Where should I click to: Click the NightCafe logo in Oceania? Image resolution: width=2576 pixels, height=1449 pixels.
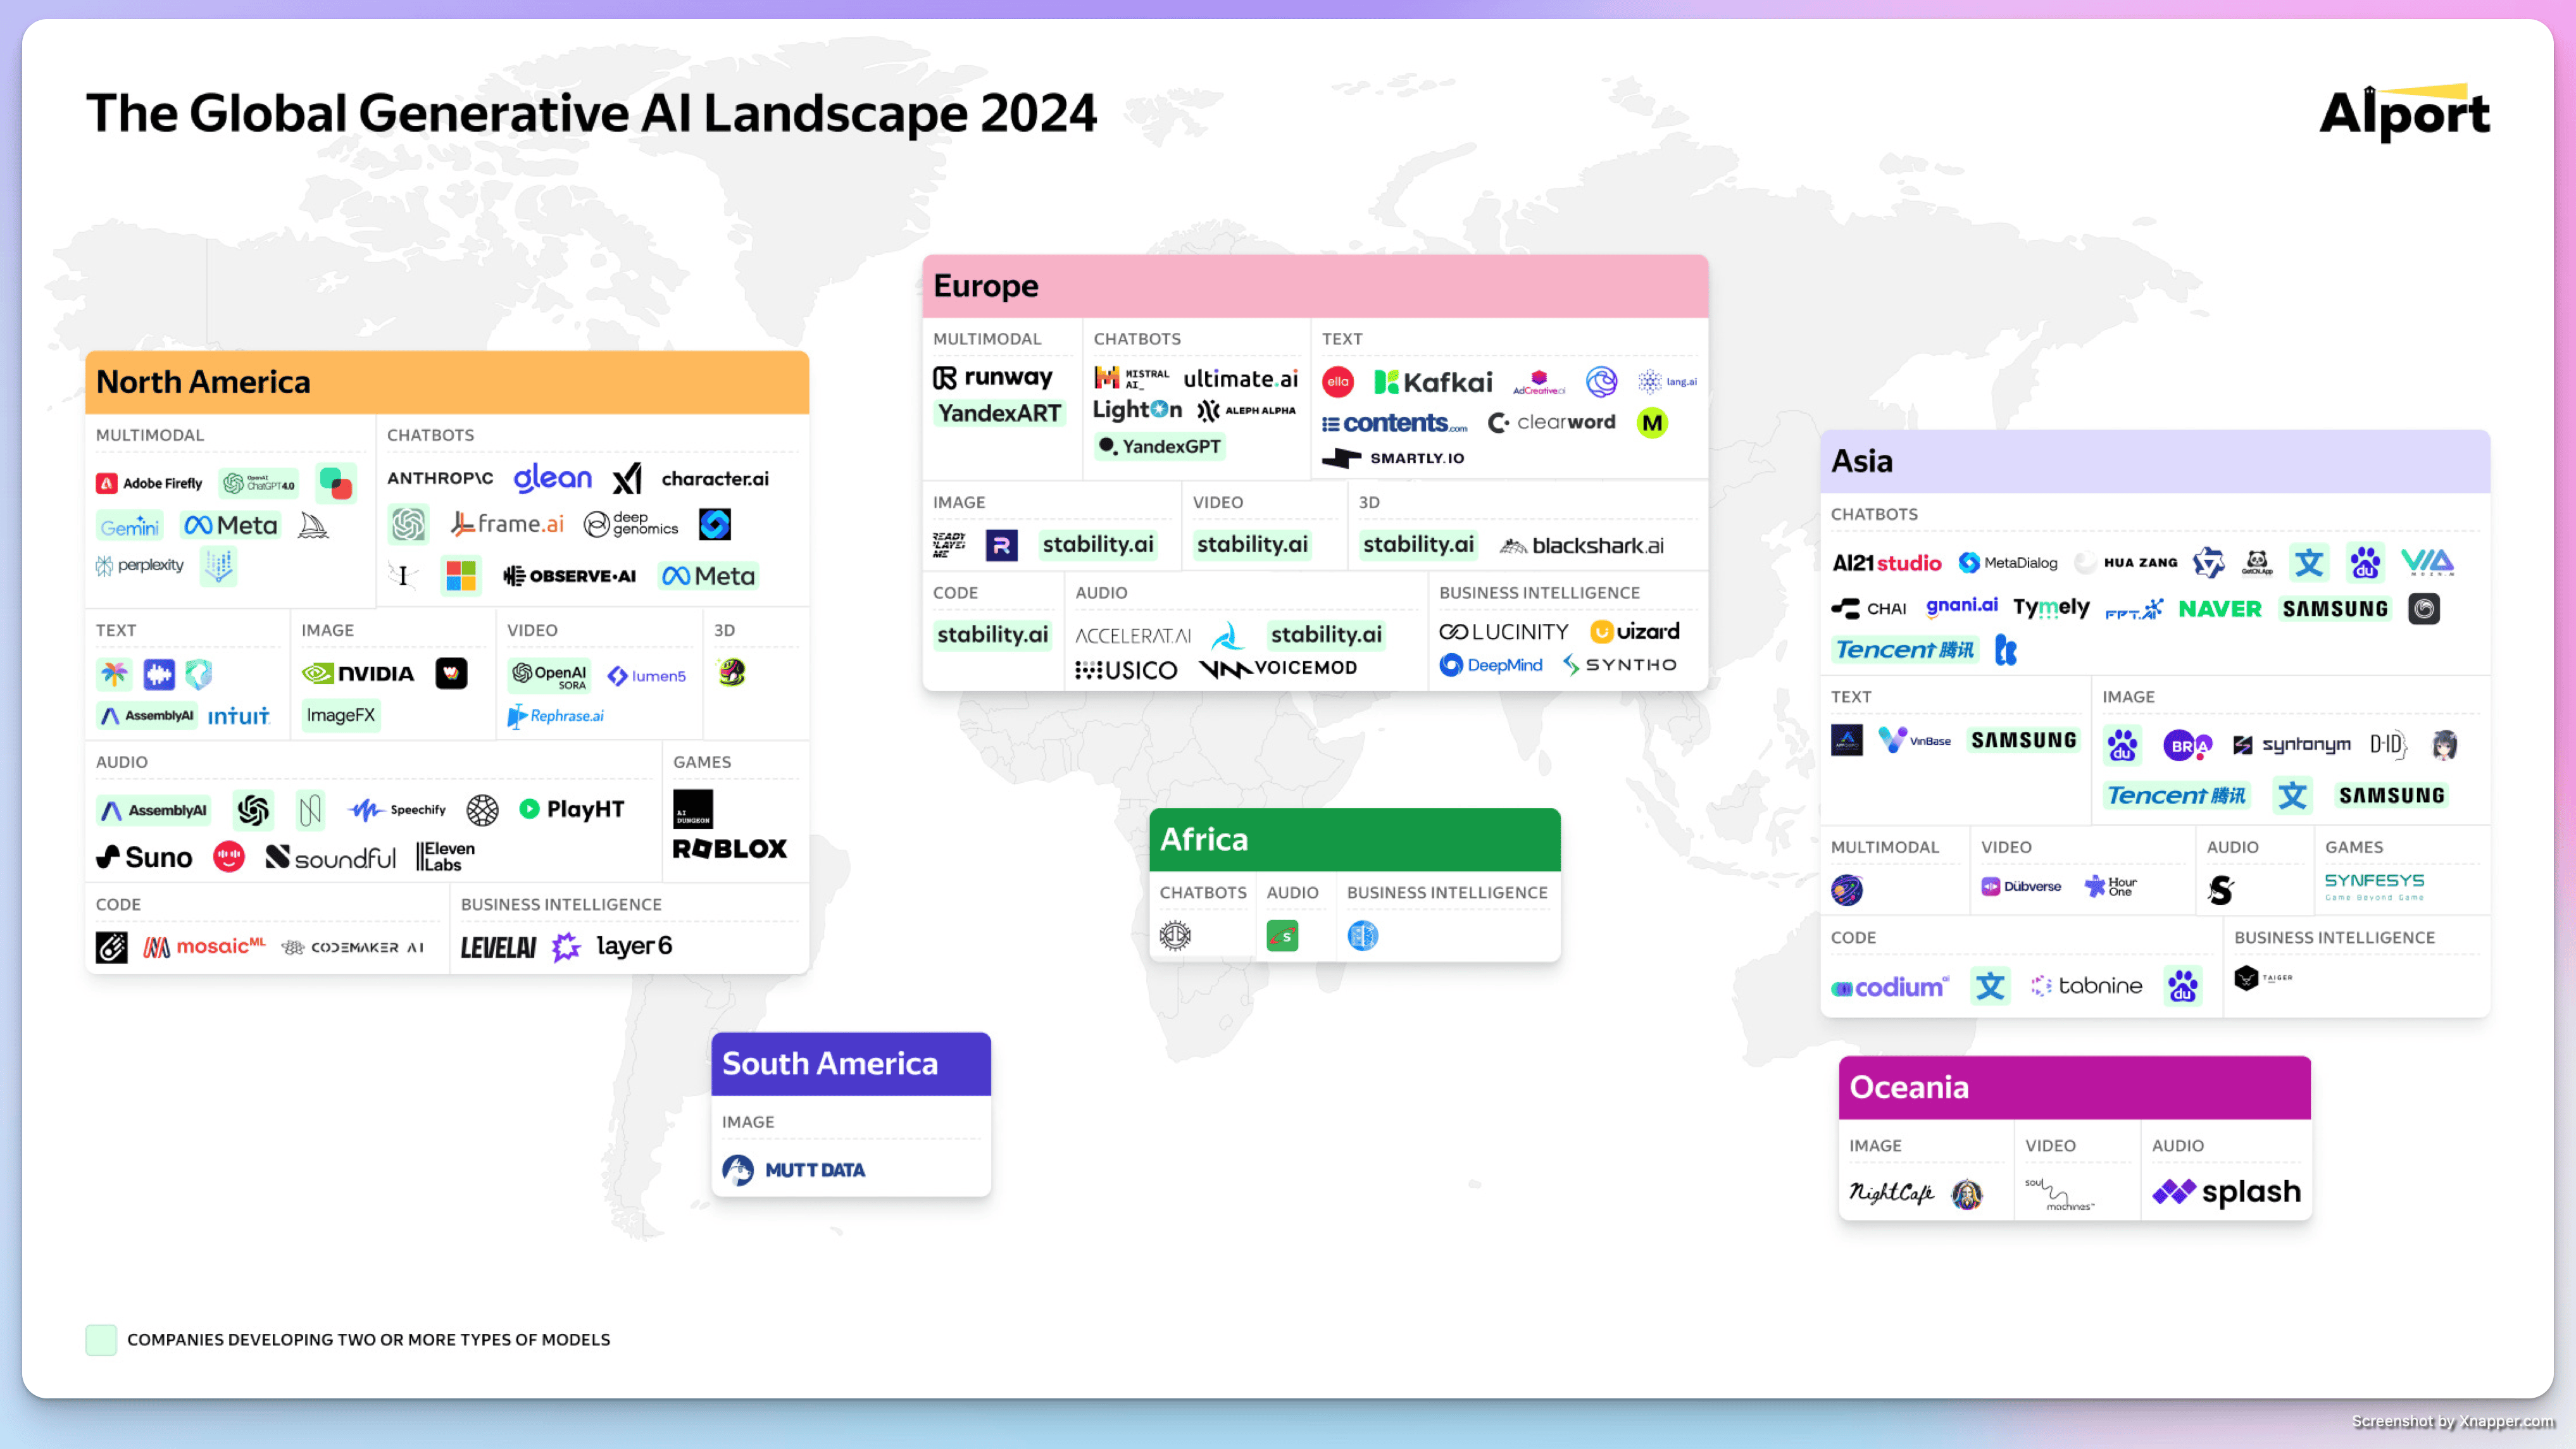[1891, 1193]
